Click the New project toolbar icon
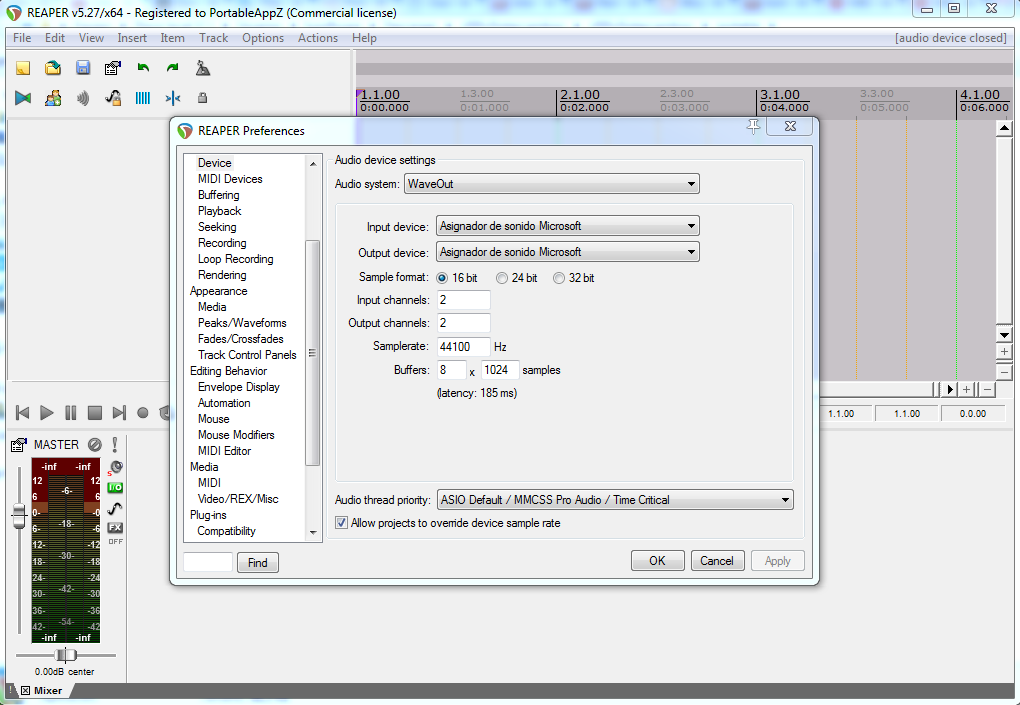1020x705 pixels. coord(23,68)
